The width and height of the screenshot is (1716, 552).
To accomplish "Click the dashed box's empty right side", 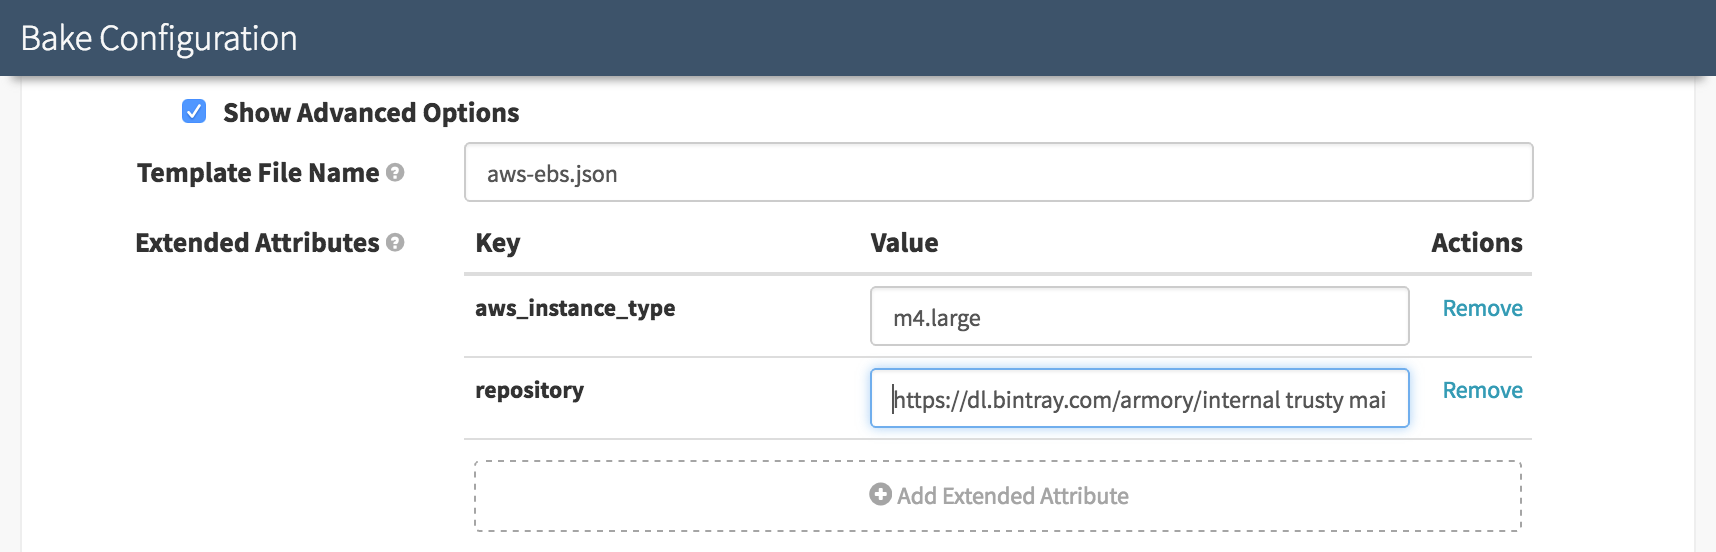I will click(1350, 496).
